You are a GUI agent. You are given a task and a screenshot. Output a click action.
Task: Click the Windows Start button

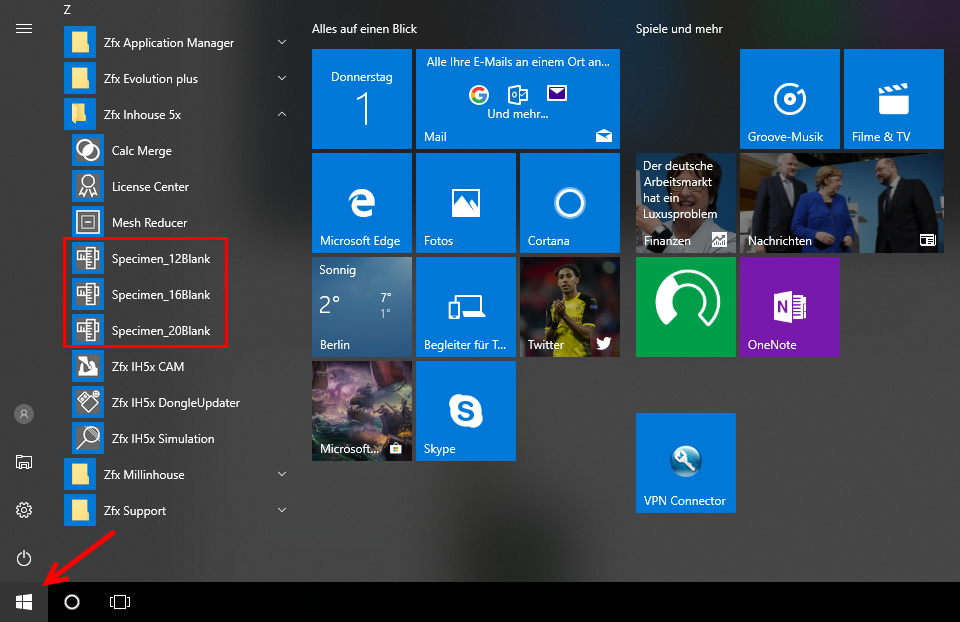pos(24,602)
